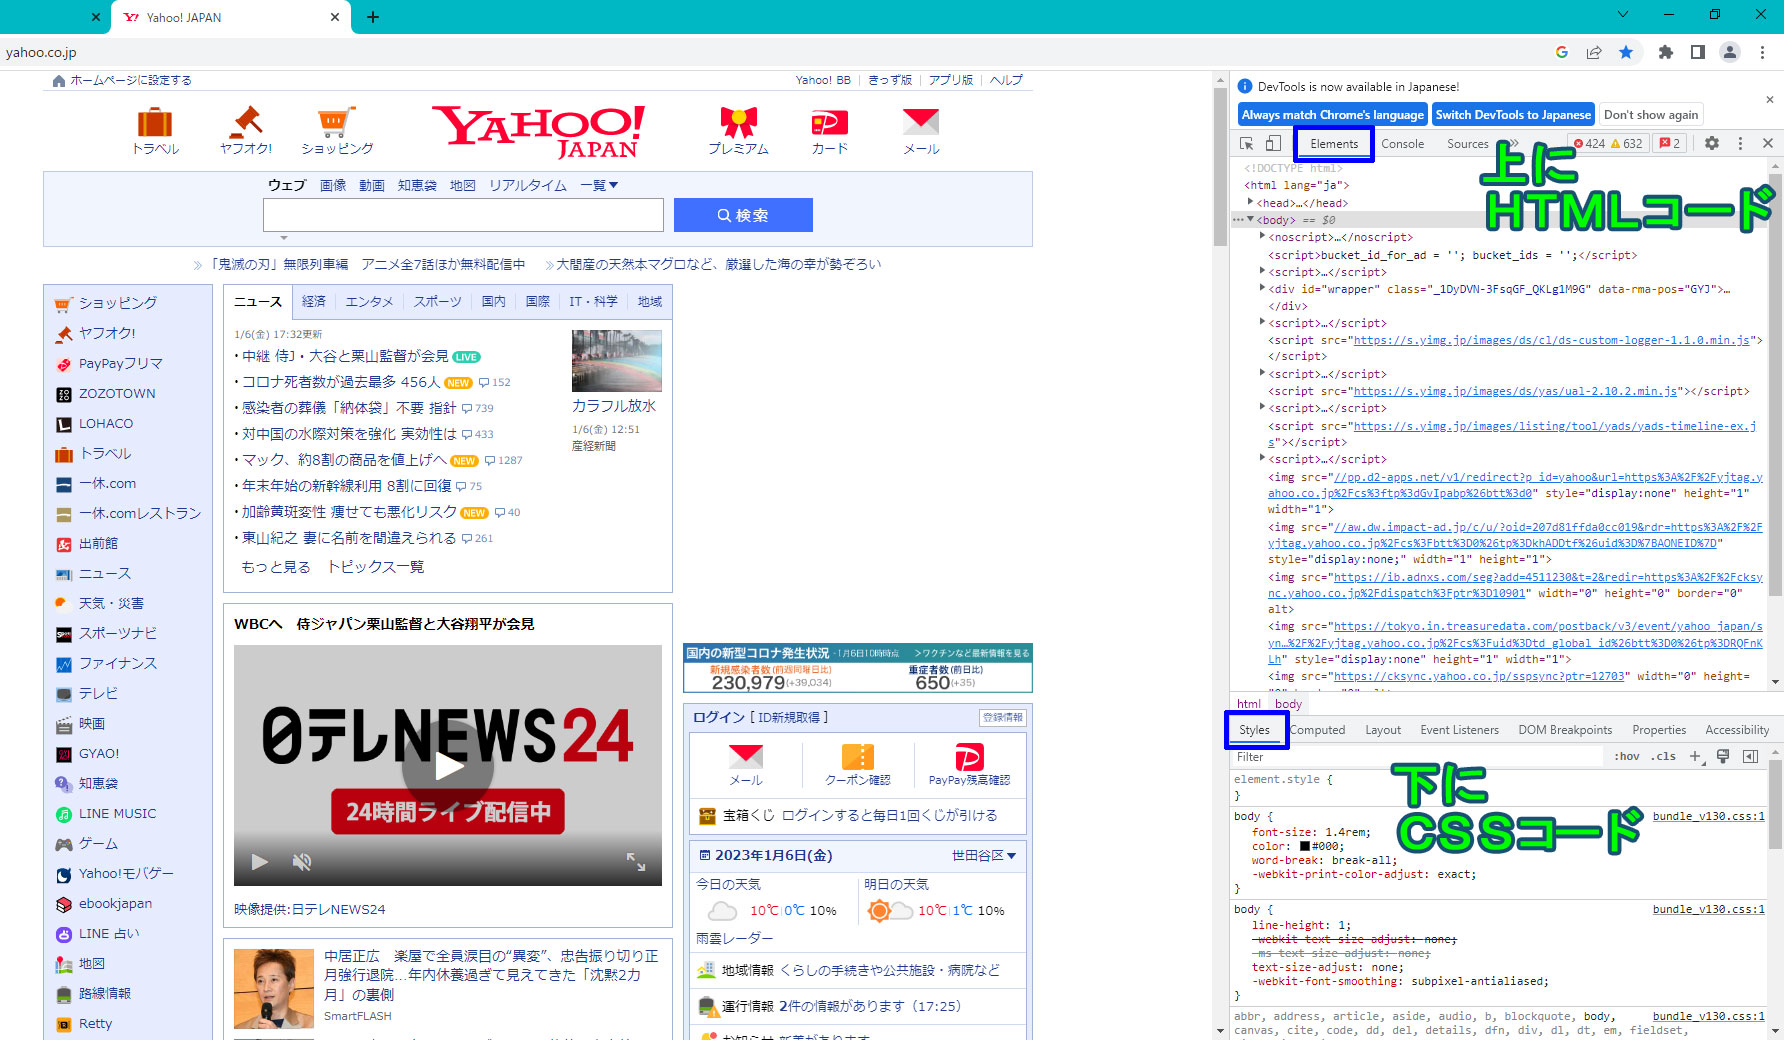Click Always match Chrome's language button
Screen dimensions: 1784x1040
(1333, 115)
